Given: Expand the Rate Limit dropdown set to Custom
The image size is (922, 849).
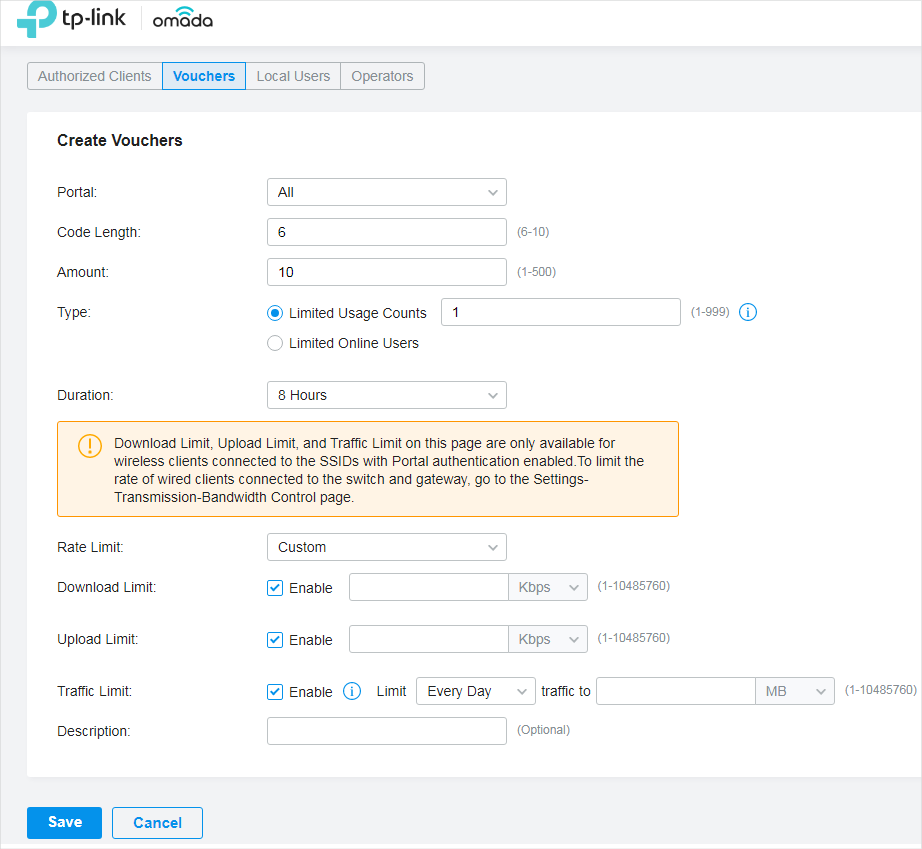Looking at the screenshot, I should tap(386, 547).
